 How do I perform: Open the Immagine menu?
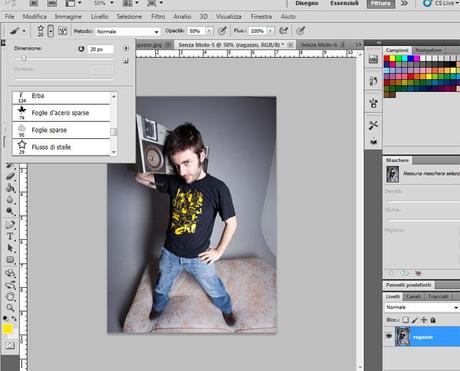tap(68, 16)
